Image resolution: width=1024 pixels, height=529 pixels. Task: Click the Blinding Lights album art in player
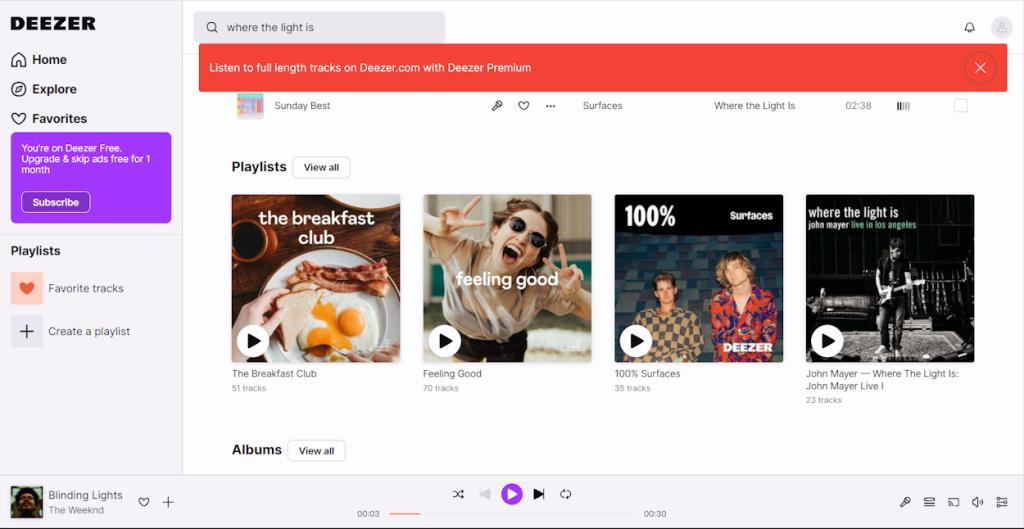click(27, 502)
